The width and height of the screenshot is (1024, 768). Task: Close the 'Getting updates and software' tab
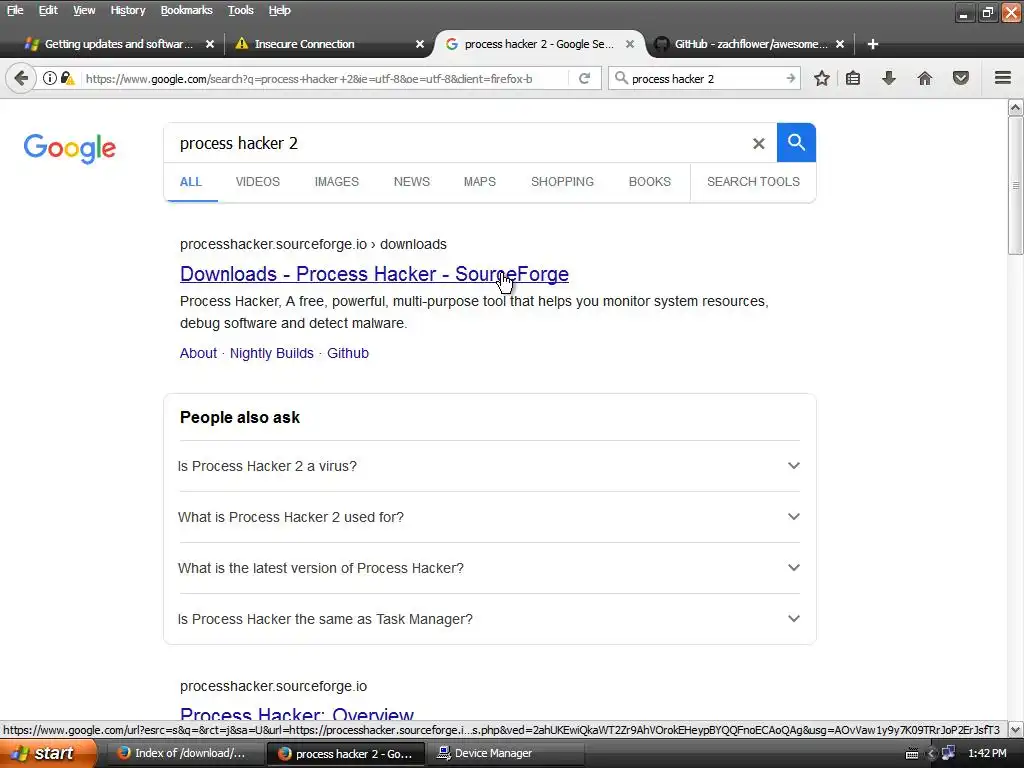tap(210, 44)
